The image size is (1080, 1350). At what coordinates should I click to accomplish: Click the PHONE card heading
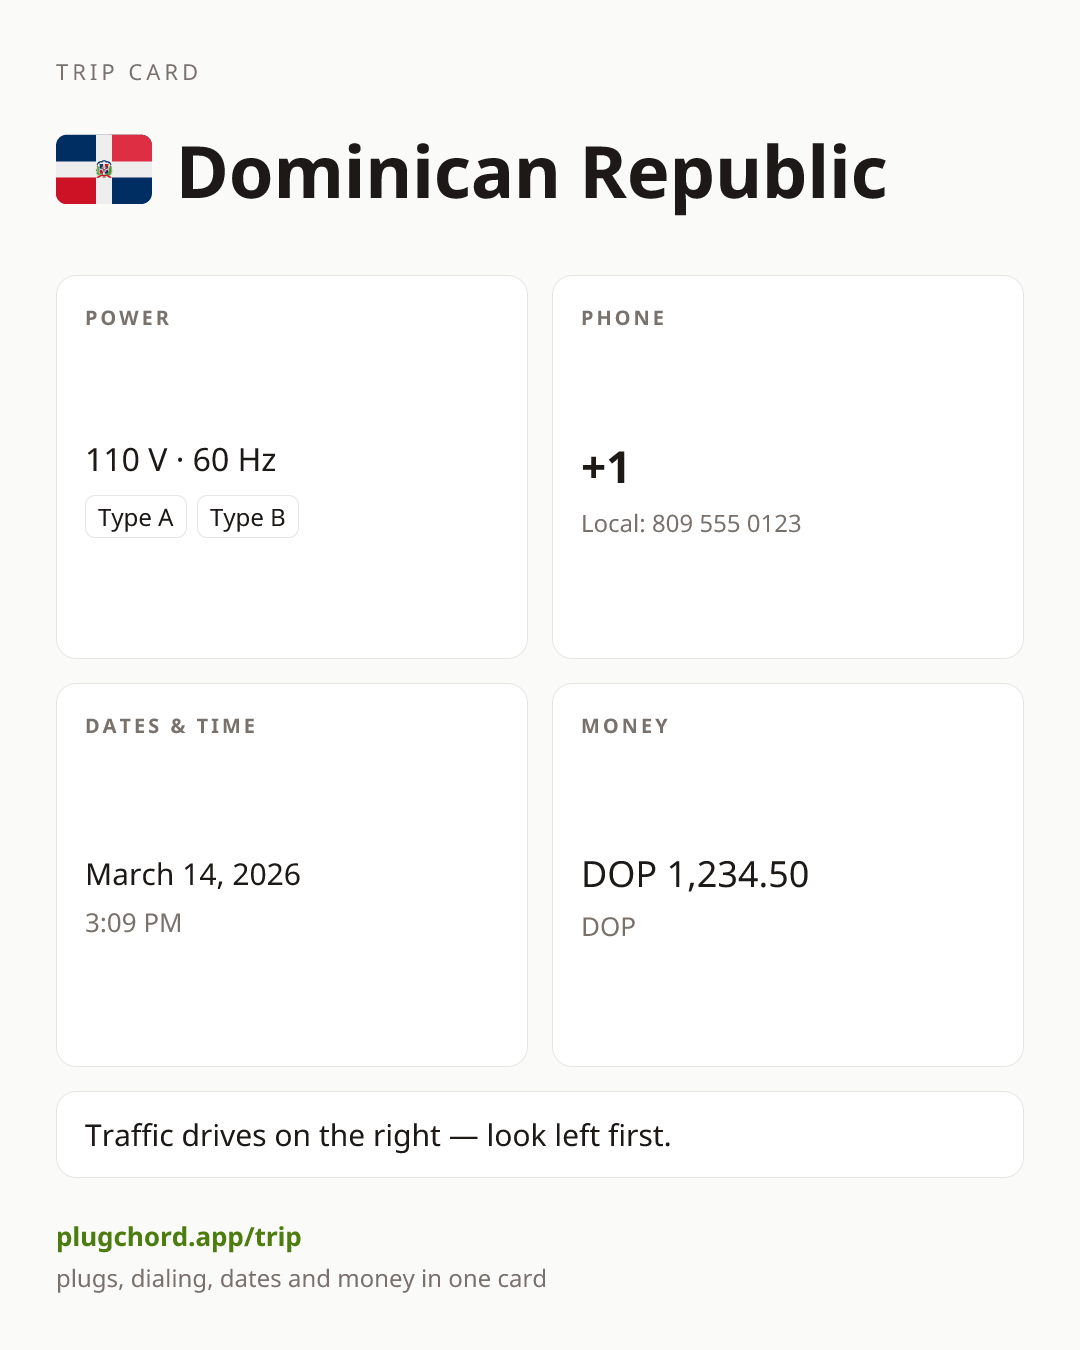click(624, 318)
